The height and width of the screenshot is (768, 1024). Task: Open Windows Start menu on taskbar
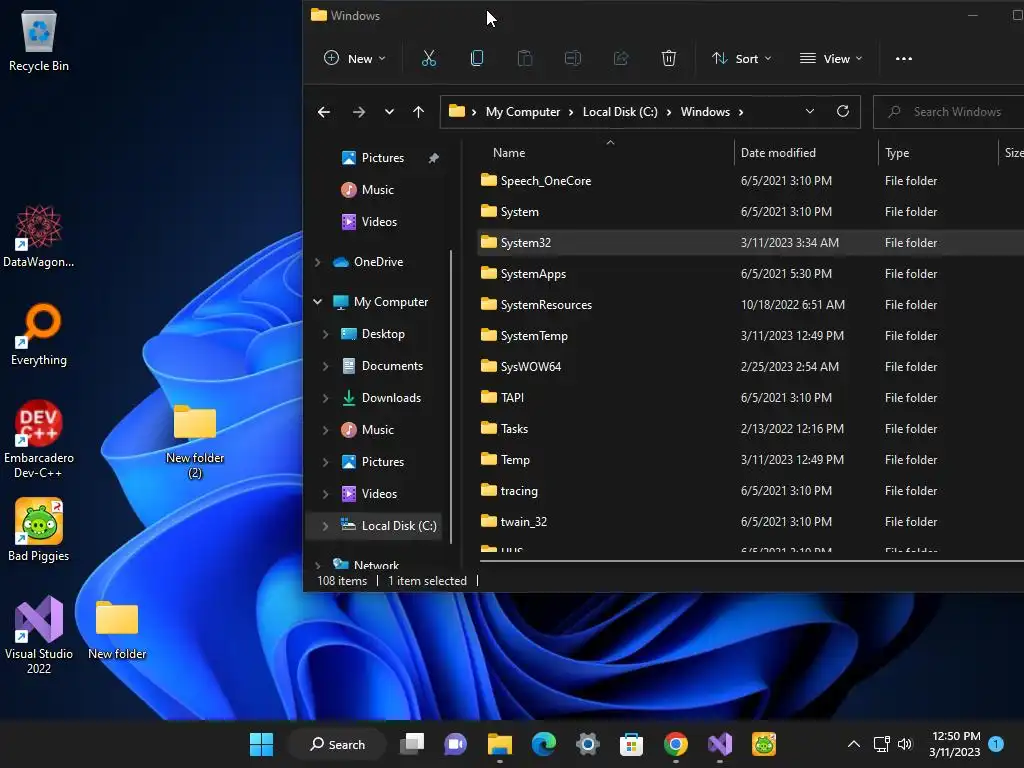[261, 744]
